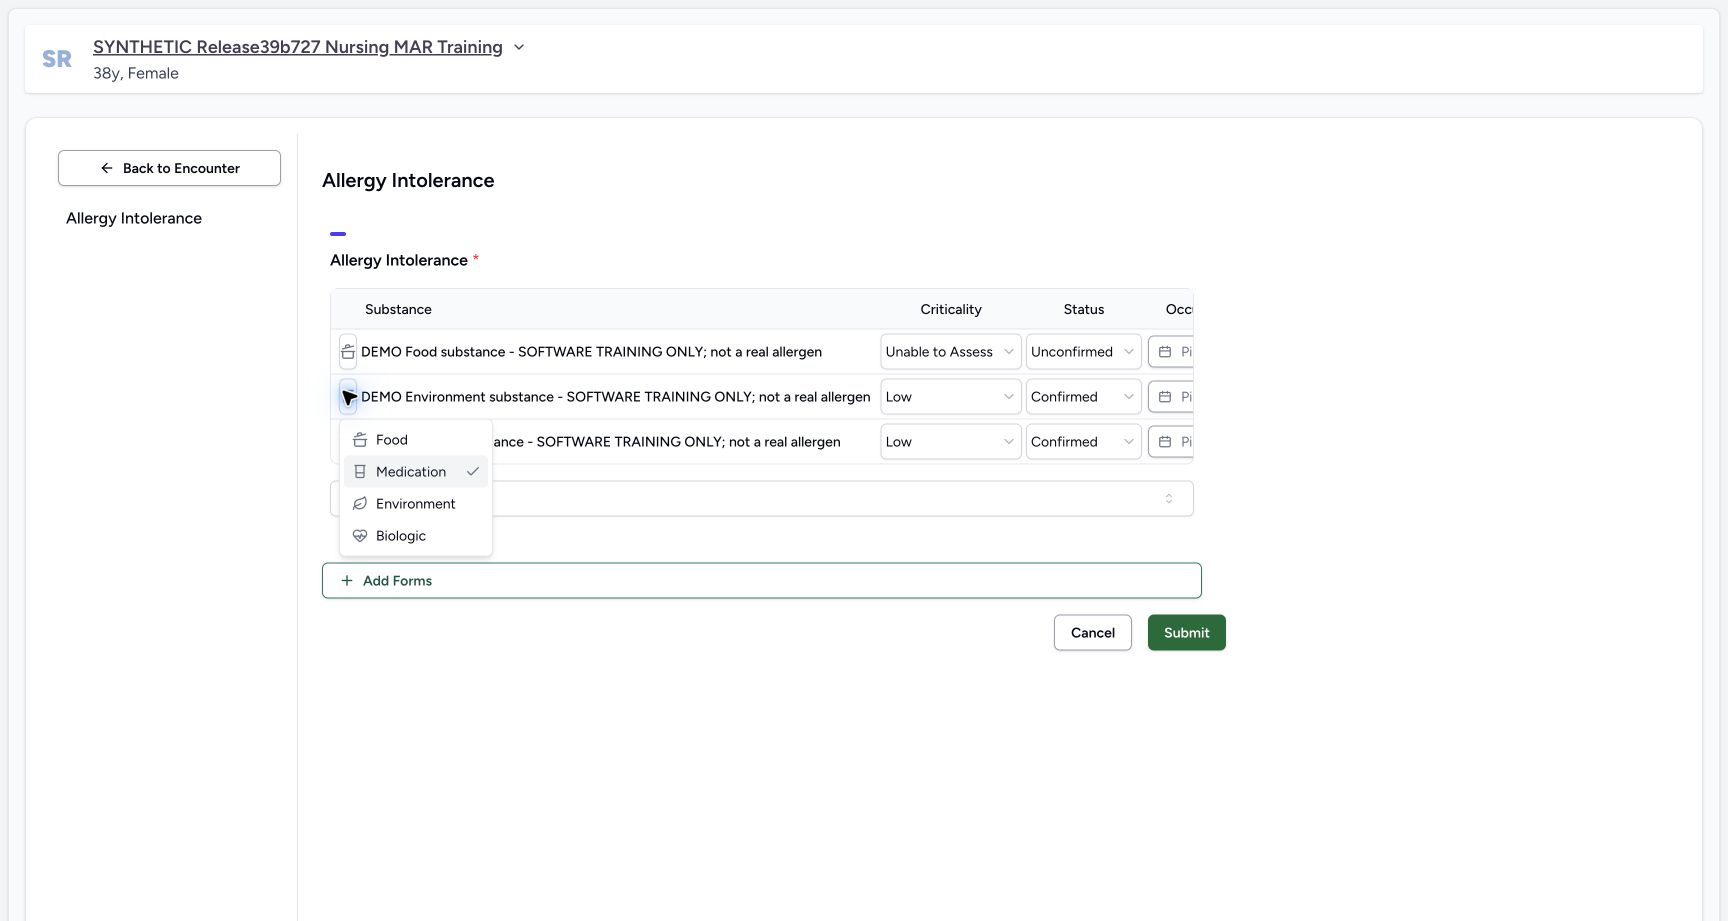Click calendar icon in DEMO Environment substance row
This screenshot has height=921, width=1728.
(1165, 397)
